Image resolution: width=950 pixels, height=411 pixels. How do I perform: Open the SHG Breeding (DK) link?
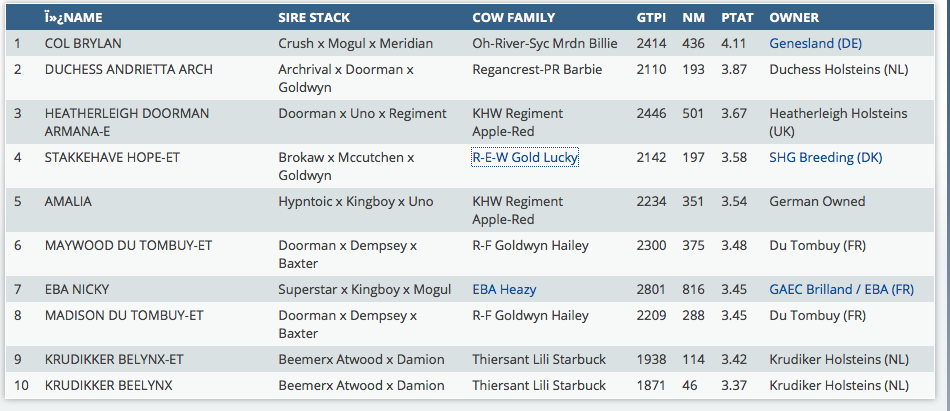pos(825,157)
